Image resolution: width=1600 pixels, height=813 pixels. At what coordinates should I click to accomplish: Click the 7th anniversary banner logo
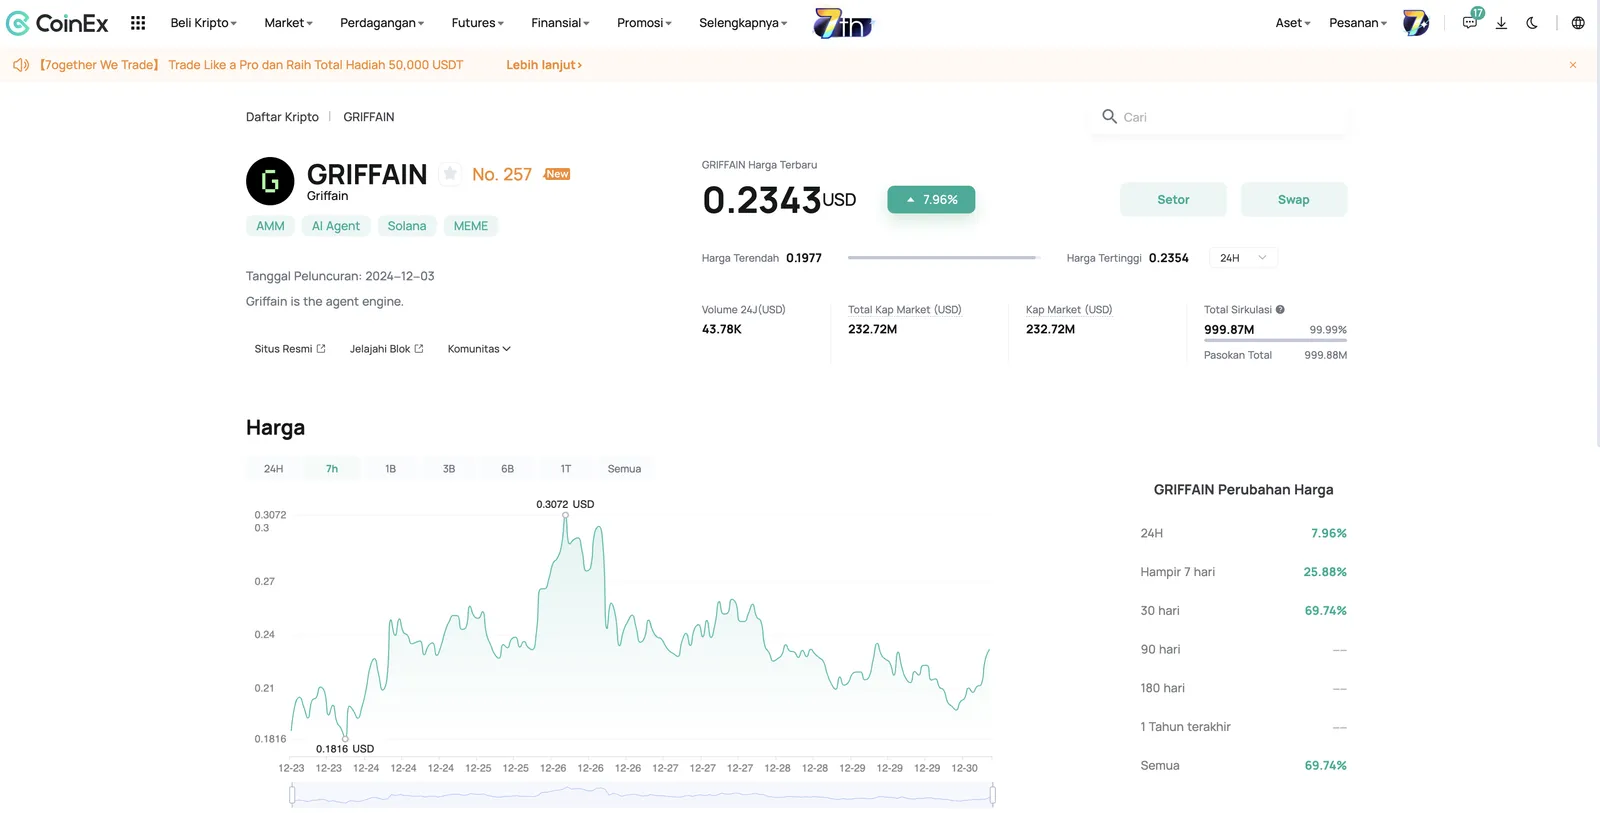843,23
